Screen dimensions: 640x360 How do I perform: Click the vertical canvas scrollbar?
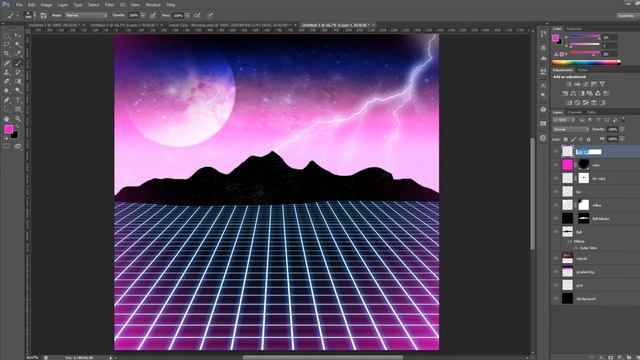click(532, 194)
